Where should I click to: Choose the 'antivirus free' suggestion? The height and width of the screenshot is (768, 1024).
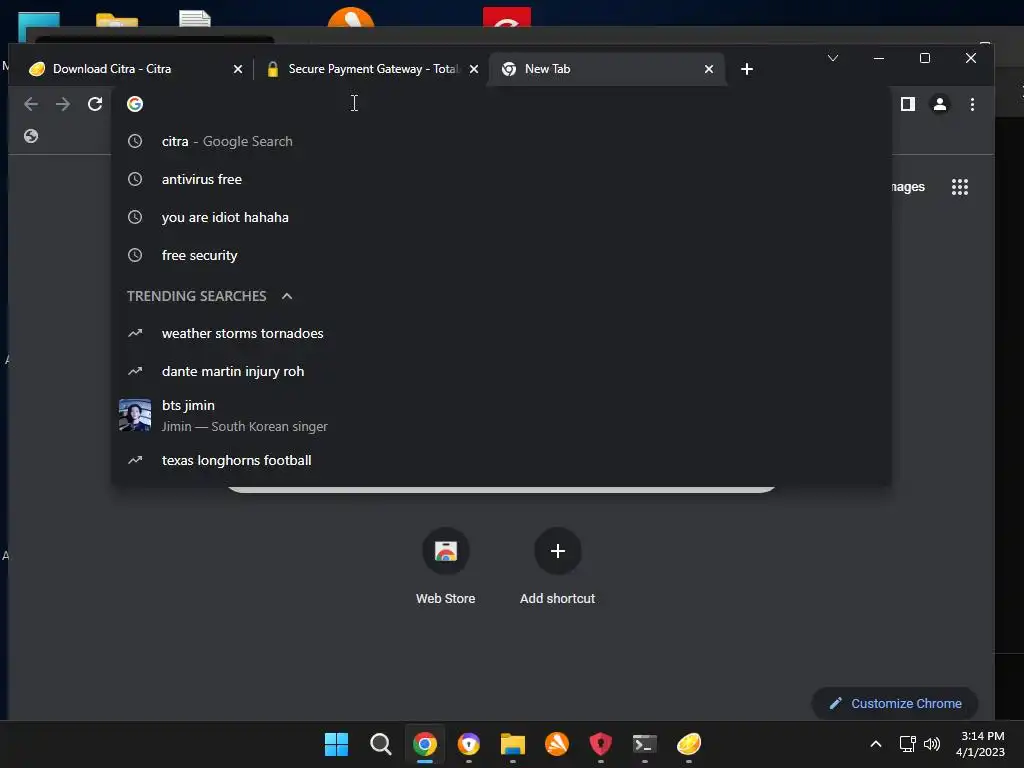click(501, 179)
